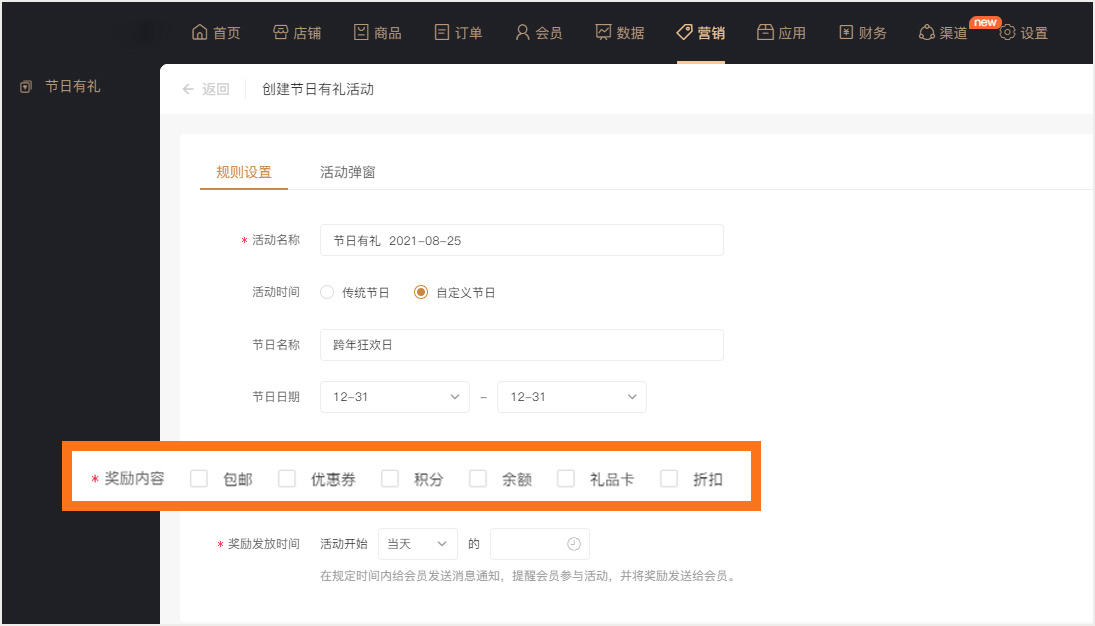Click the 返回 back link
1095x626 pixels.
[x=205, y=89]
